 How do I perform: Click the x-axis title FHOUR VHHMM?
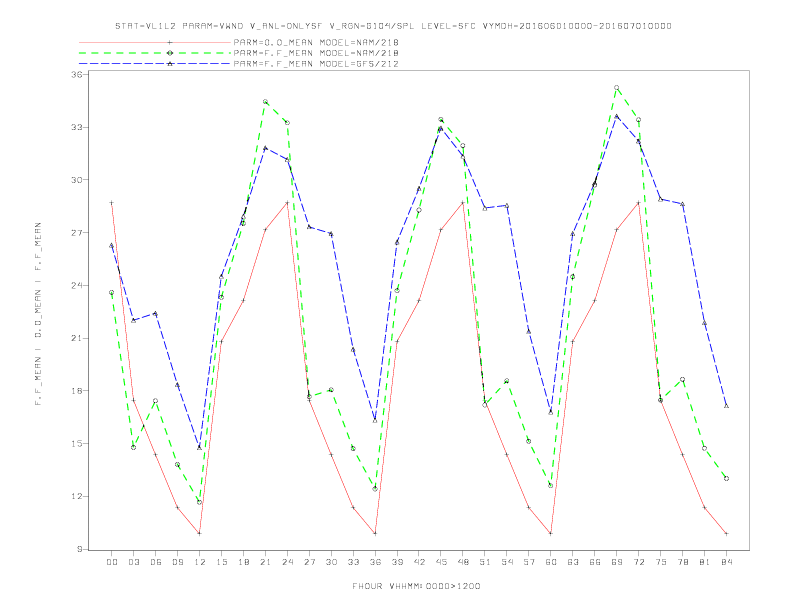tap(416, 586)
